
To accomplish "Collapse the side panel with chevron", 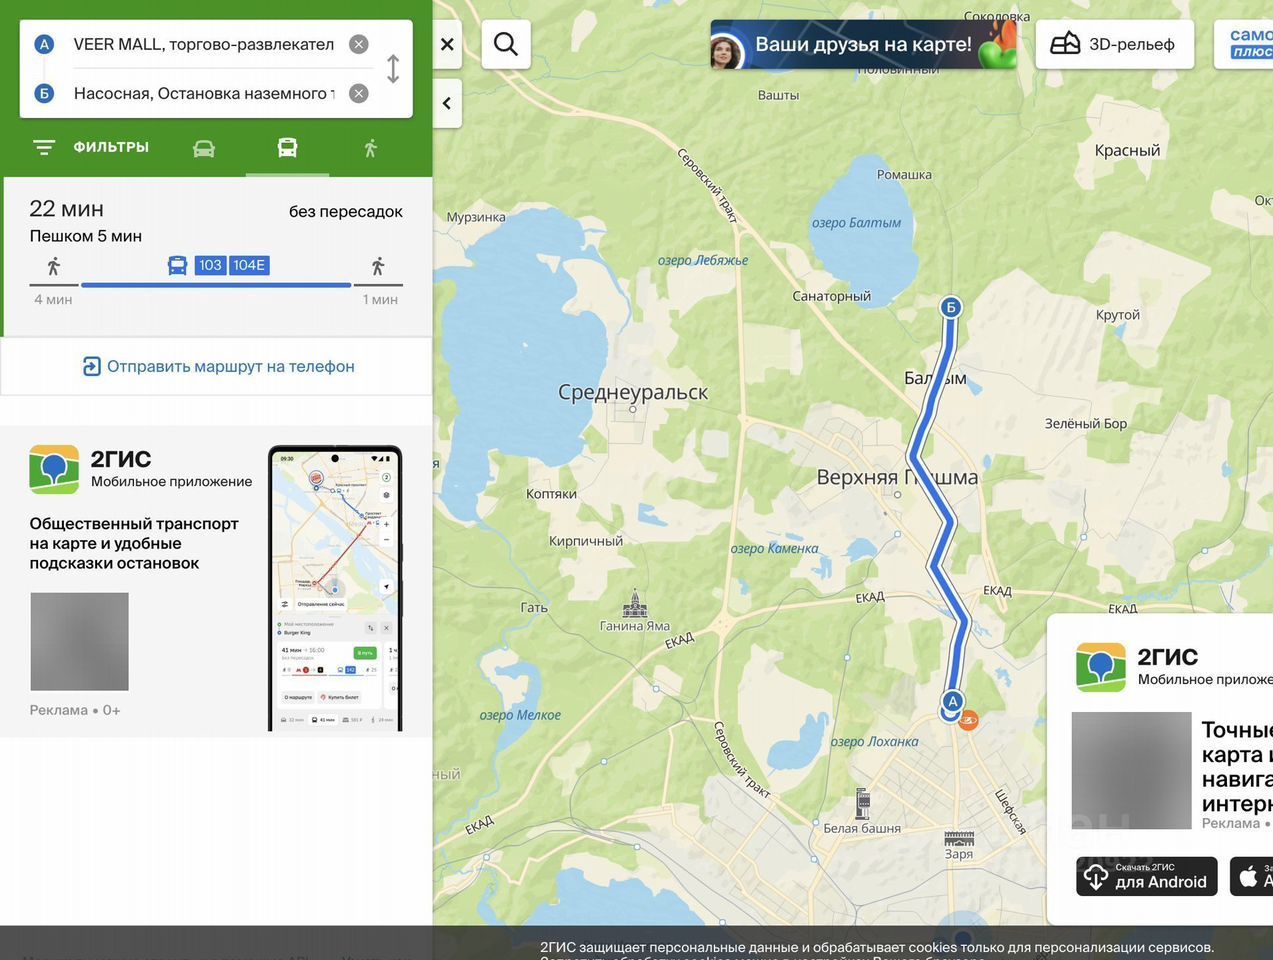I will [447, 103].
